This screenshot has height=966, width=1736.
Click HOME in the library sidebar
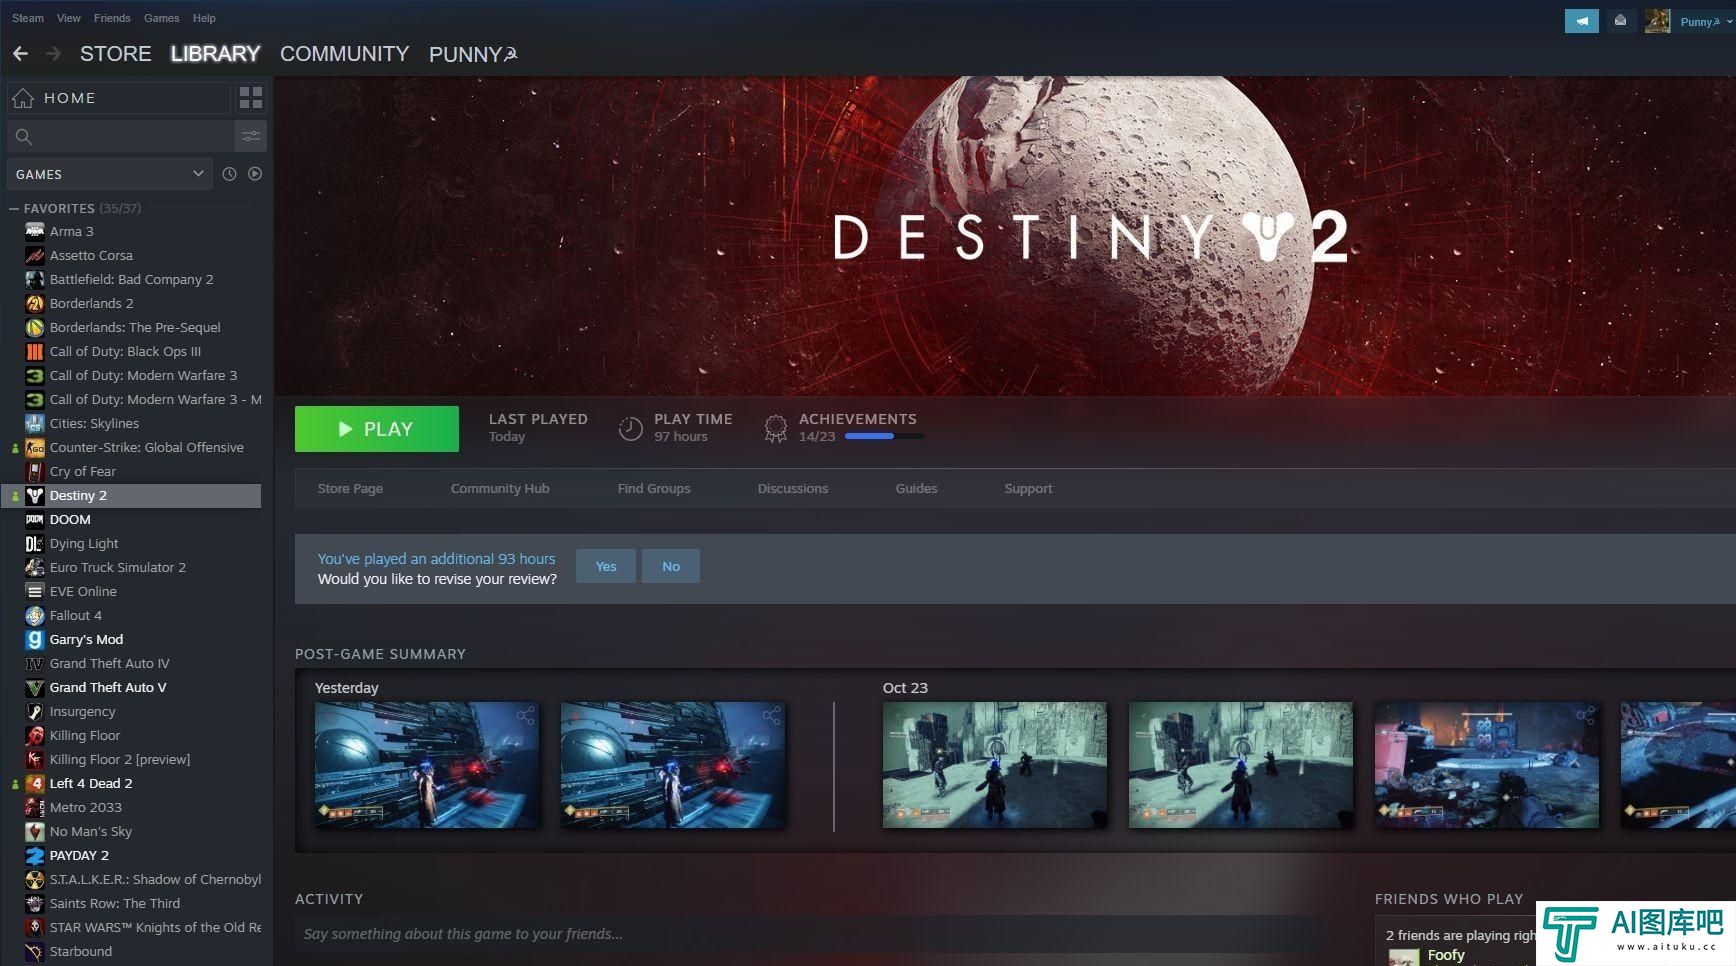[x=118, y=98]
